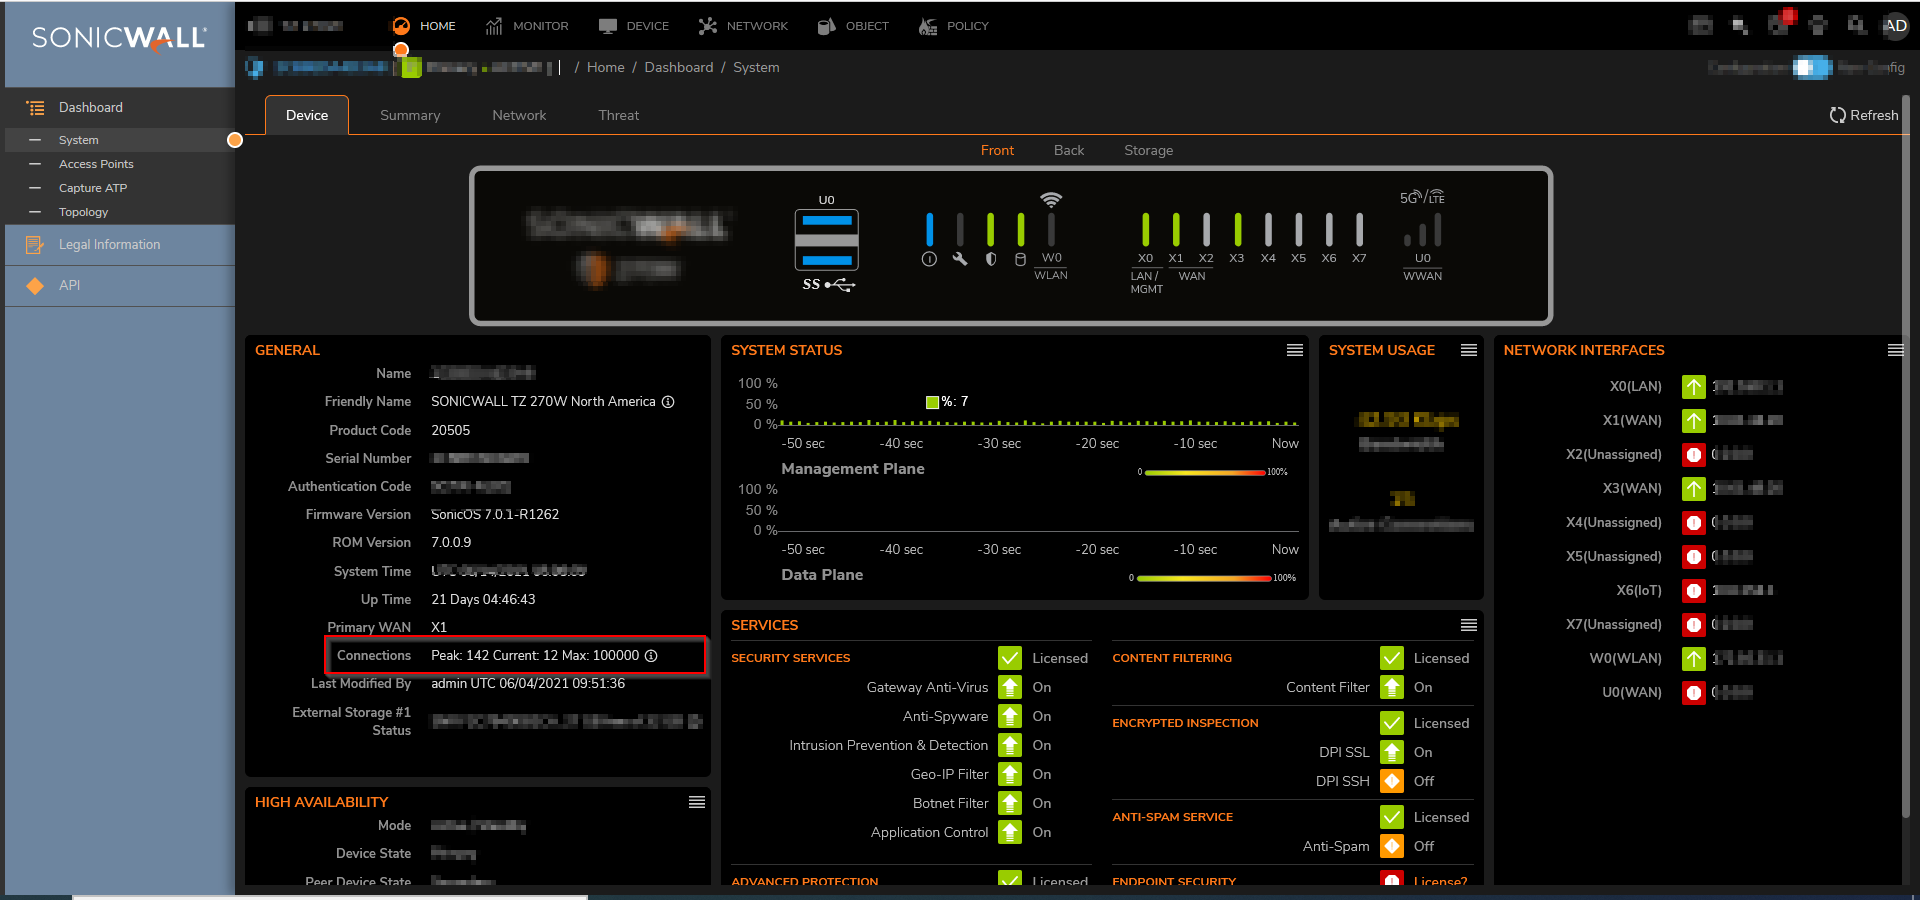1920x900 pixels.
Task: Open the System Status panel menu icon
Action: click(x=1295, y=350)
